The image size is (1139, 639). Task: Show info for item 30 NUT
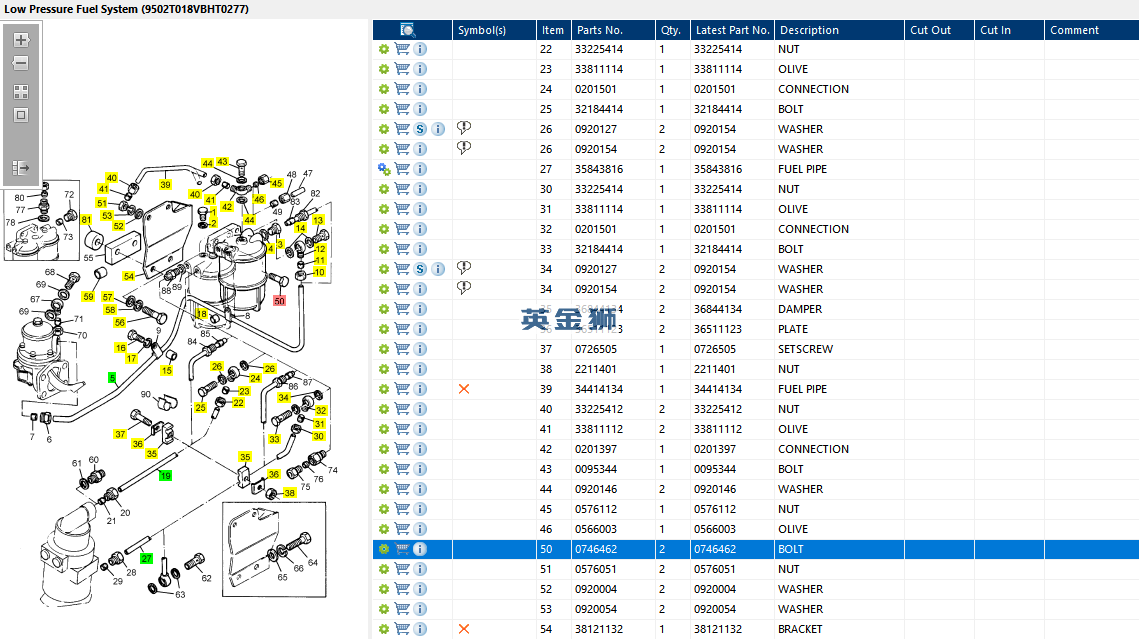point(420,189)
